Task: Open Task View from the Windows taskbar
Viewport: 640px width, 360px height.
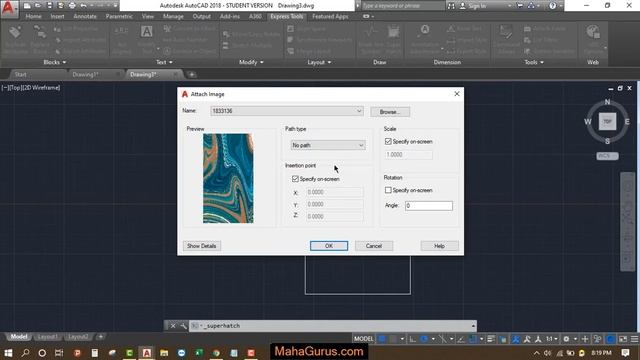Action: tap(59, 353)
